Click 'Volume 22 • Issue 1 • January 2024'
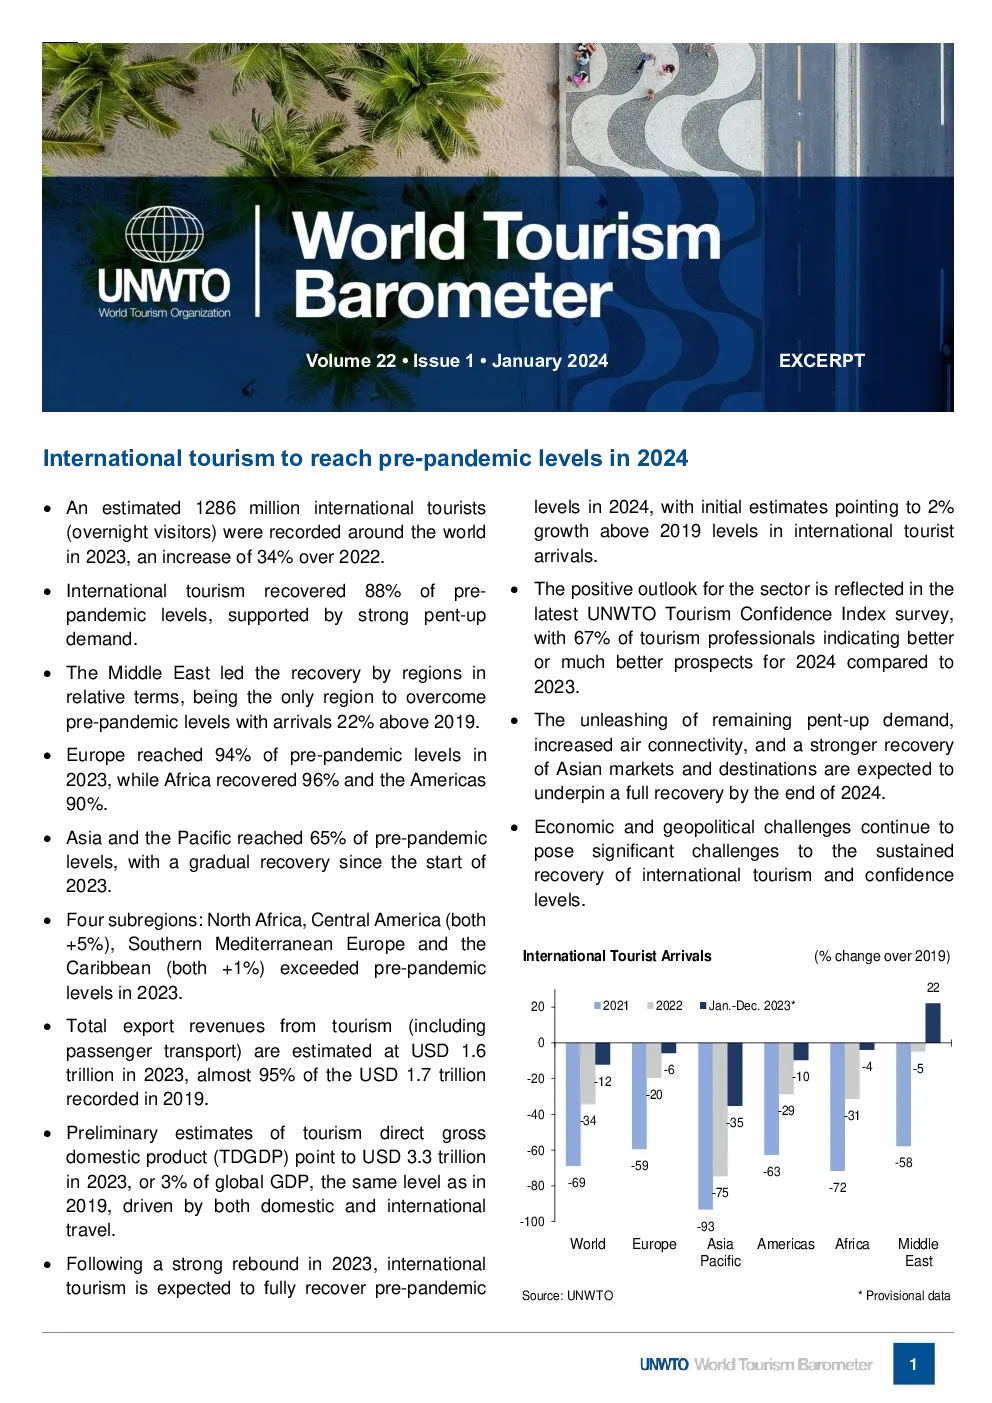This screenshot has height=1403, width=992. coord(457,361)
